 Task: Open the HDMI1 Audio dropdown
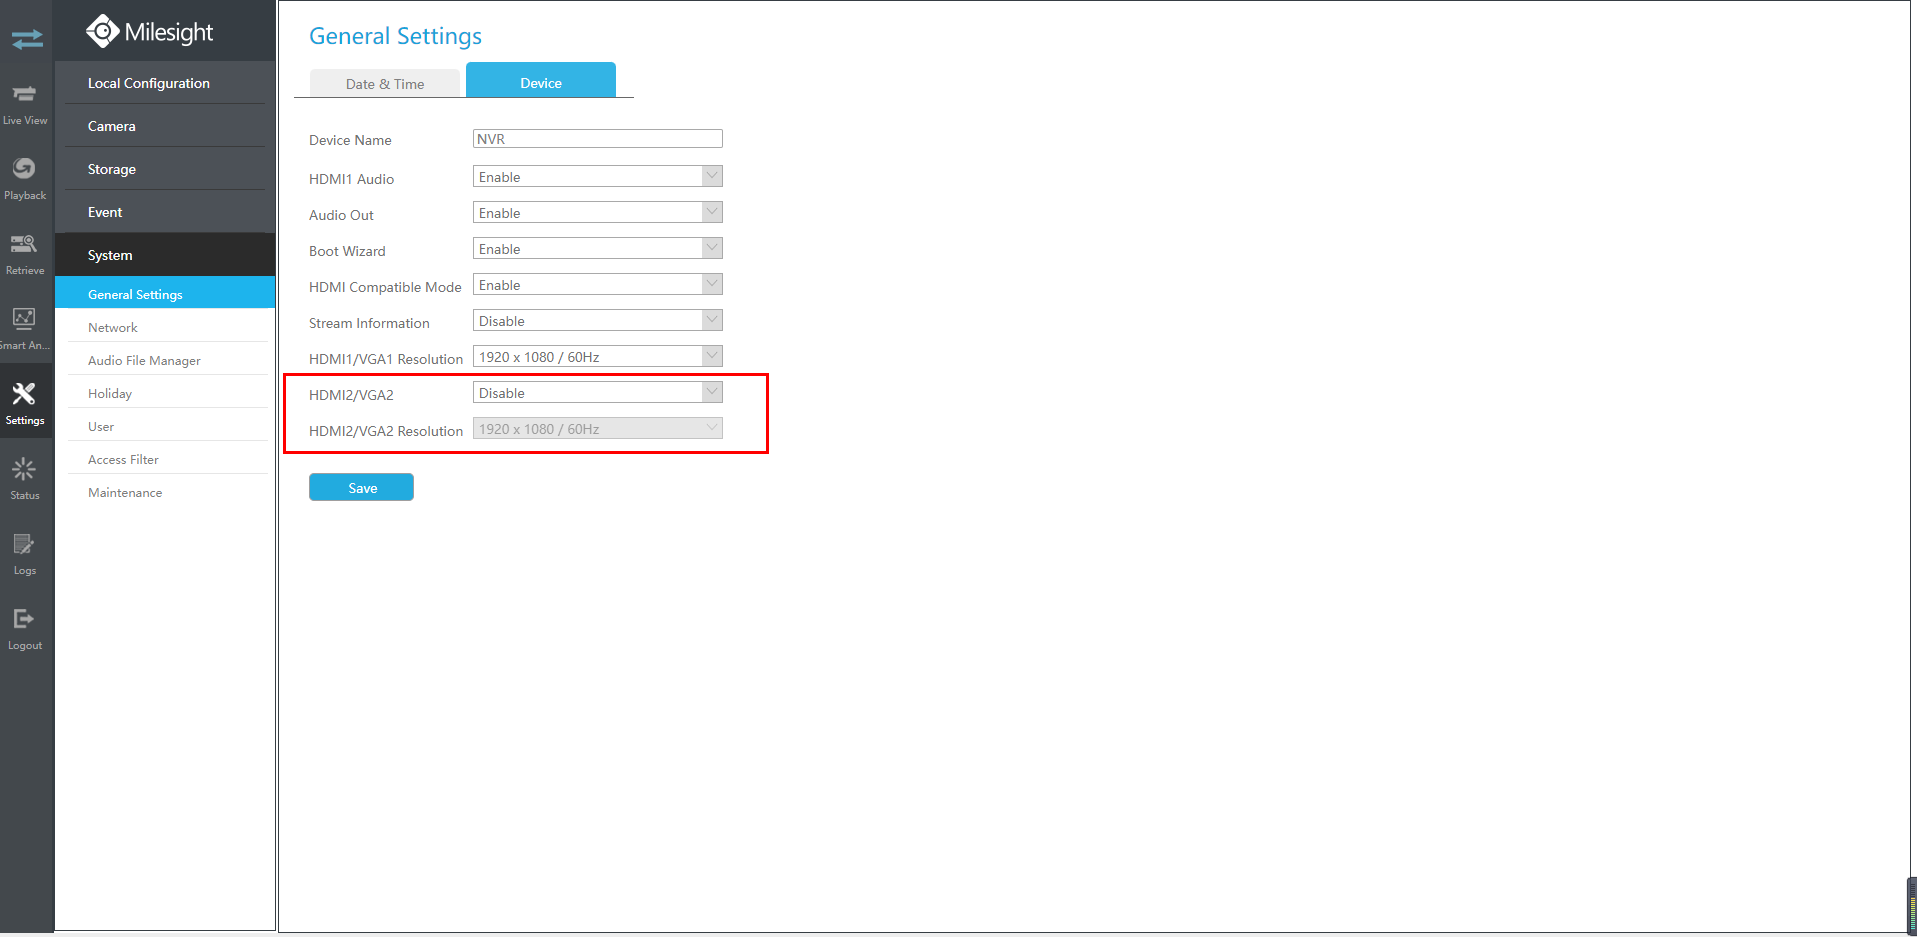point(597,177)
